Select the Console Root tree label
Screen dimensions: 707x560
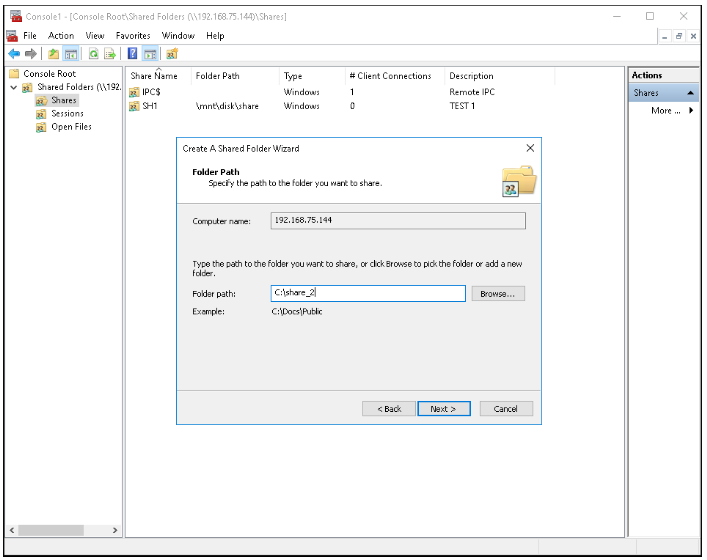click(x=50, y=73)
